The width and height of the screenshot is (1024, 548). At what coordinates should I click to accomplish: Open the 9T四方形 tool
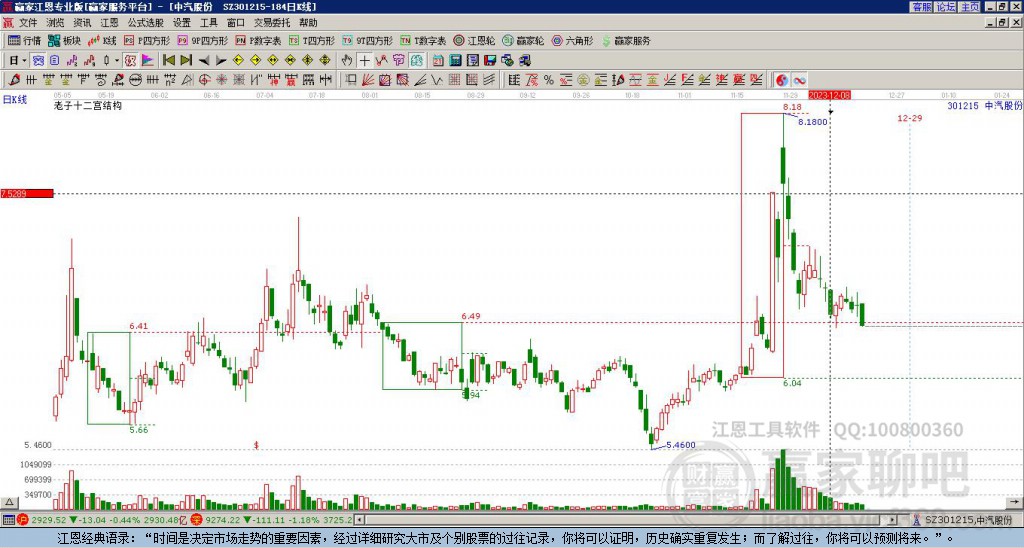tap(367, 40)
